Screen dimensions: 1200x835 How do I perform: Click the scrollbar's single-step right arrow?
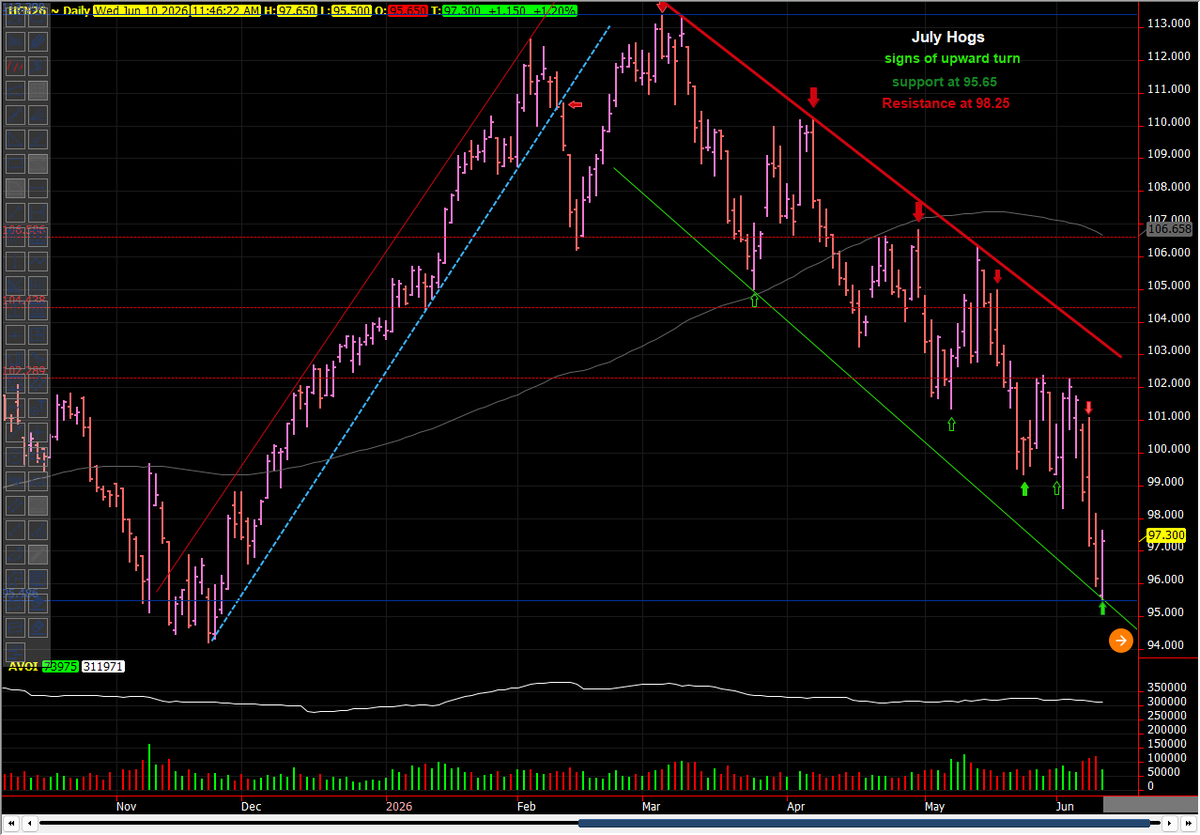(x=1170, y=823)
